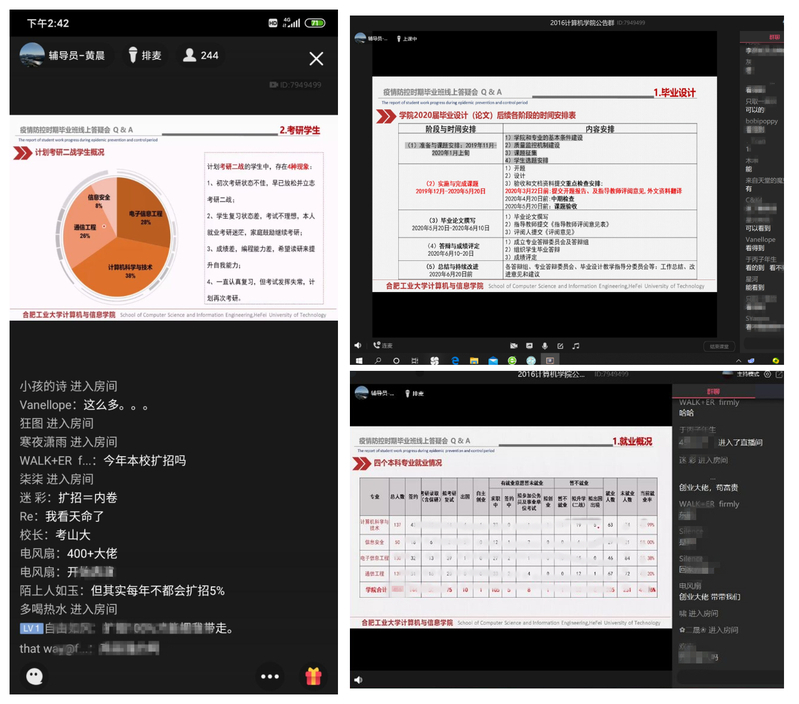Open the three-dot more options menu
The width and height of the screenshot is (799, 704).
tap(269, 675)
